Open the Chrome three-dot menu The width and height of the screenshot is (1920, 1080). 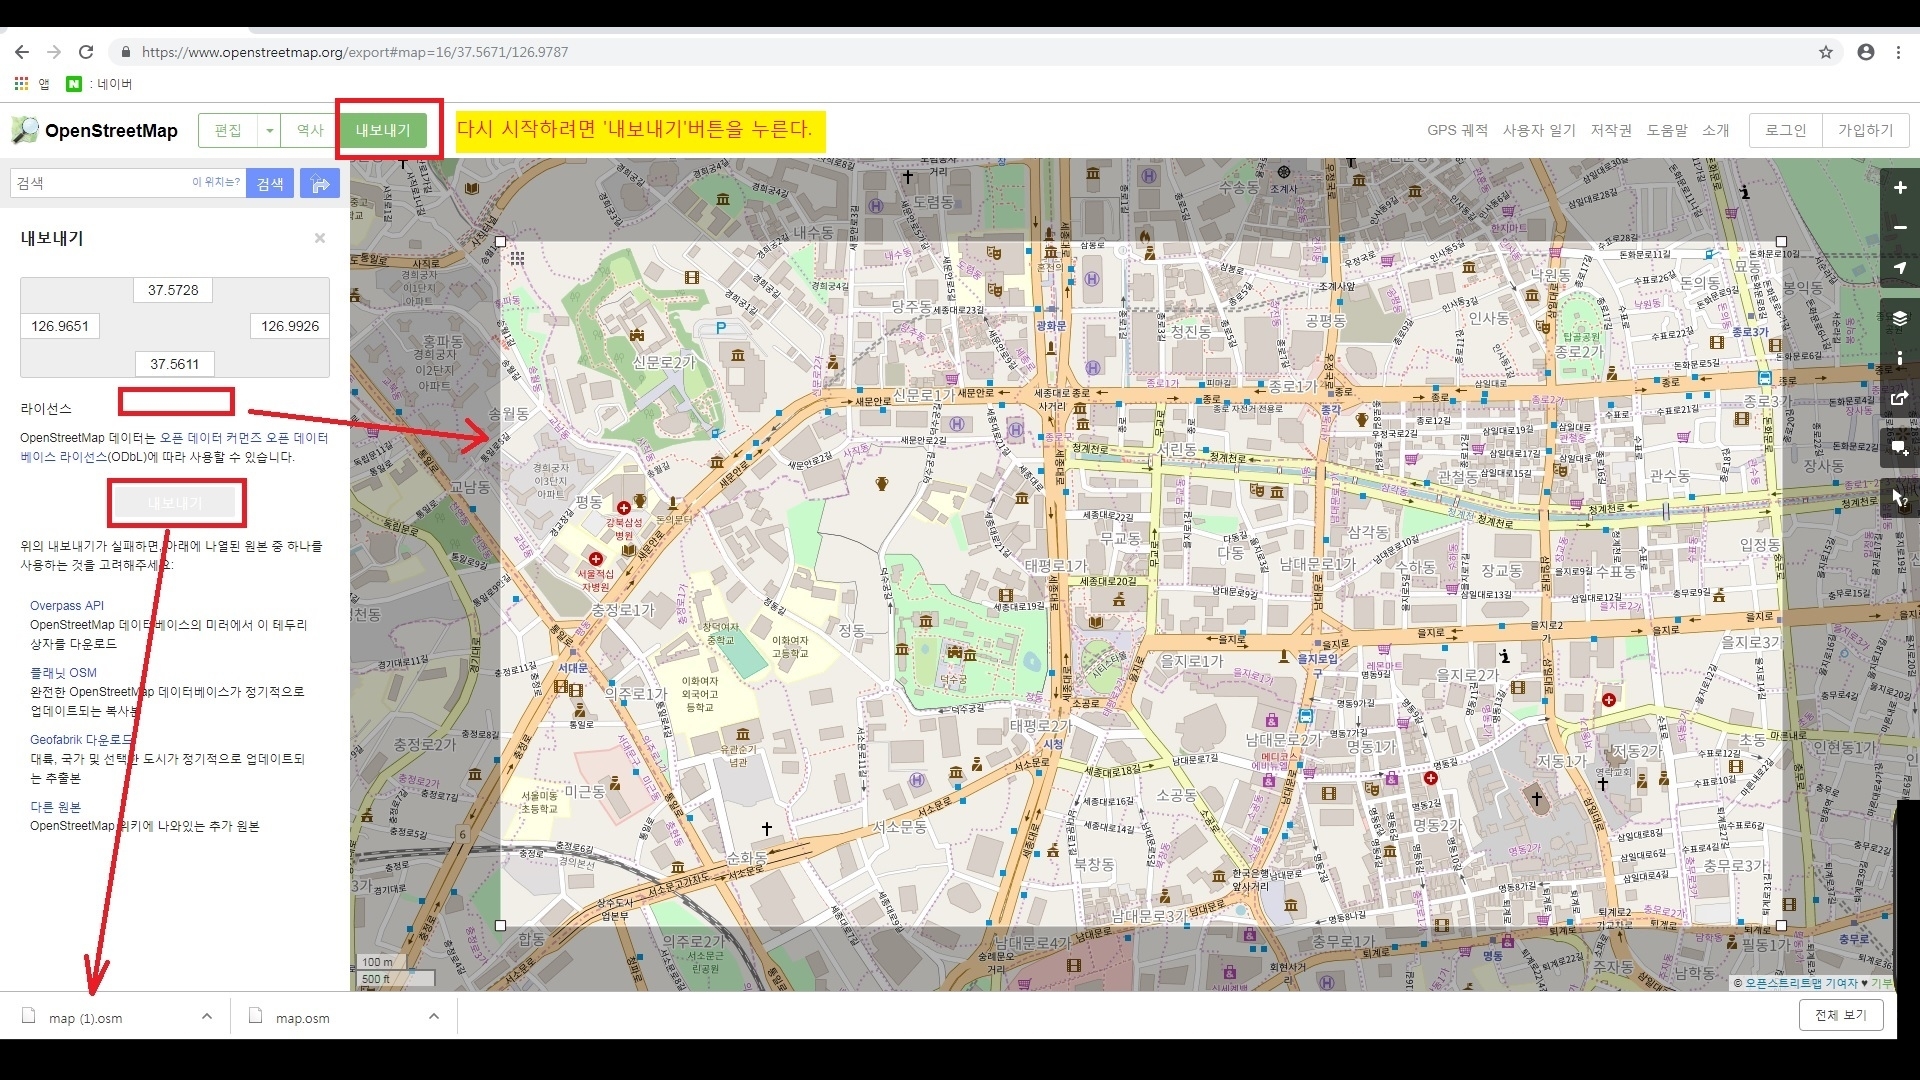tap(1898, 52)
